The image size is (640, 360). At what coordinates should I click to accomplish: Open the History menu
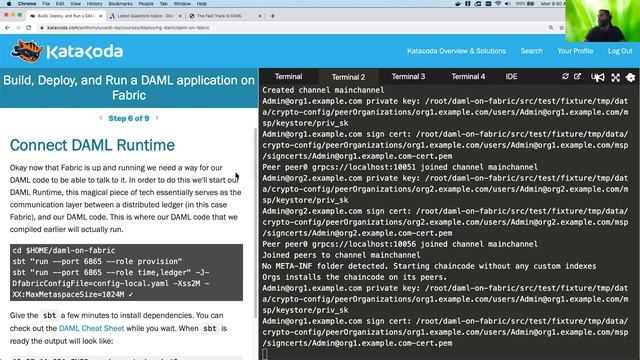(x=94, y=4)
